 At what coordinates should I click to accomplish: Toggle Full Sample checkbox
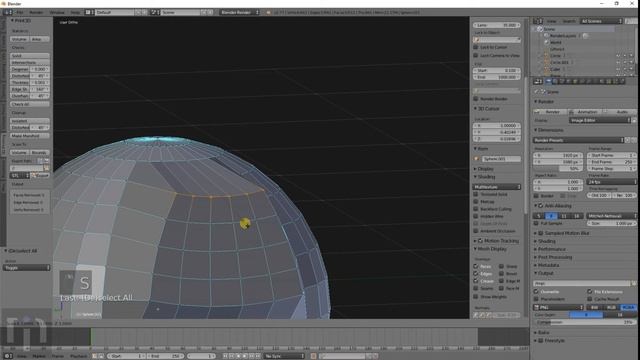coord(536,223)
